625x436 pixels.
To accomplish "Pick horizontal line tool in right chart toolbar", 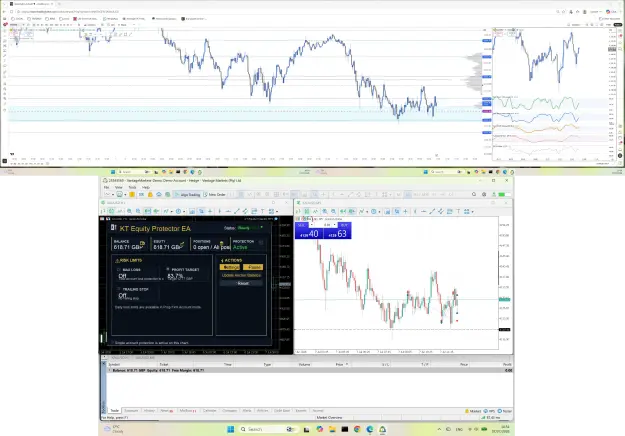I will tap(423, 212).
